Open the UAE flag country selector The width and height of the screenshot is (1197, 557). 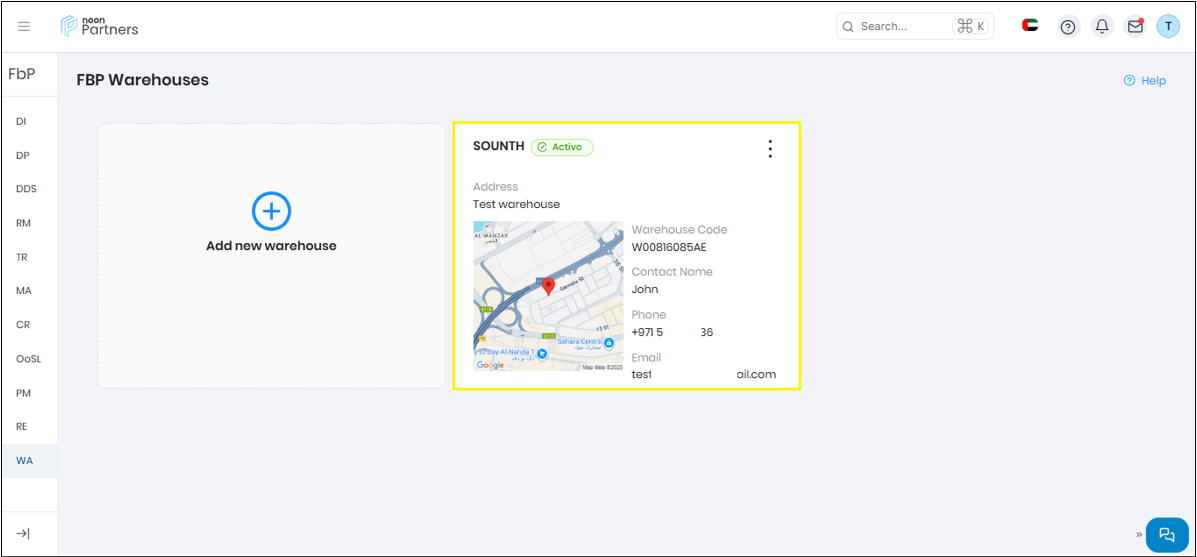[1030, 26]
